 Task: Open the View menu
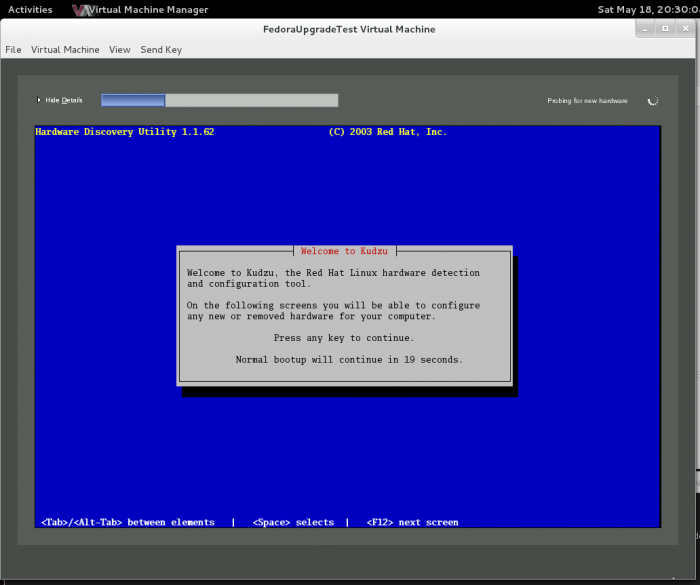(x=120, y=49)
